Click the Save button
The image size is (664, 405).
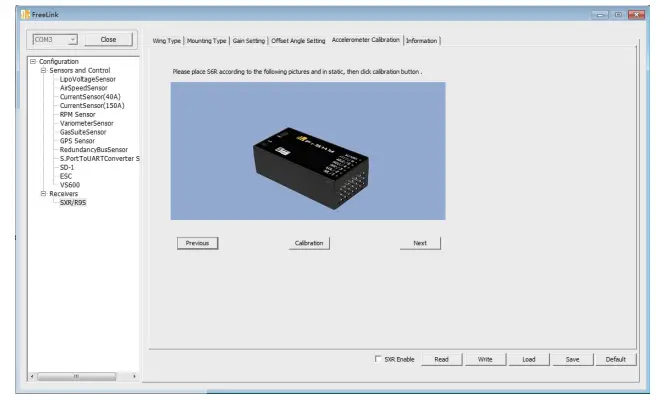[573, 359]
